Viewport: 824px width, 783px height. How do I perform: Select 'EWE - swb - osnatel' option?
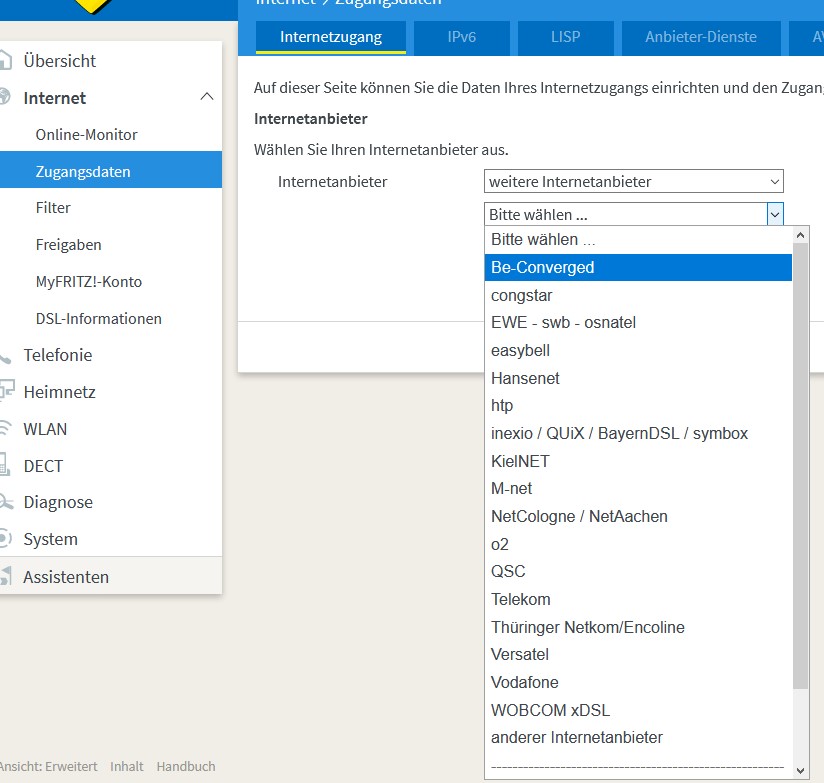[638, 323]
